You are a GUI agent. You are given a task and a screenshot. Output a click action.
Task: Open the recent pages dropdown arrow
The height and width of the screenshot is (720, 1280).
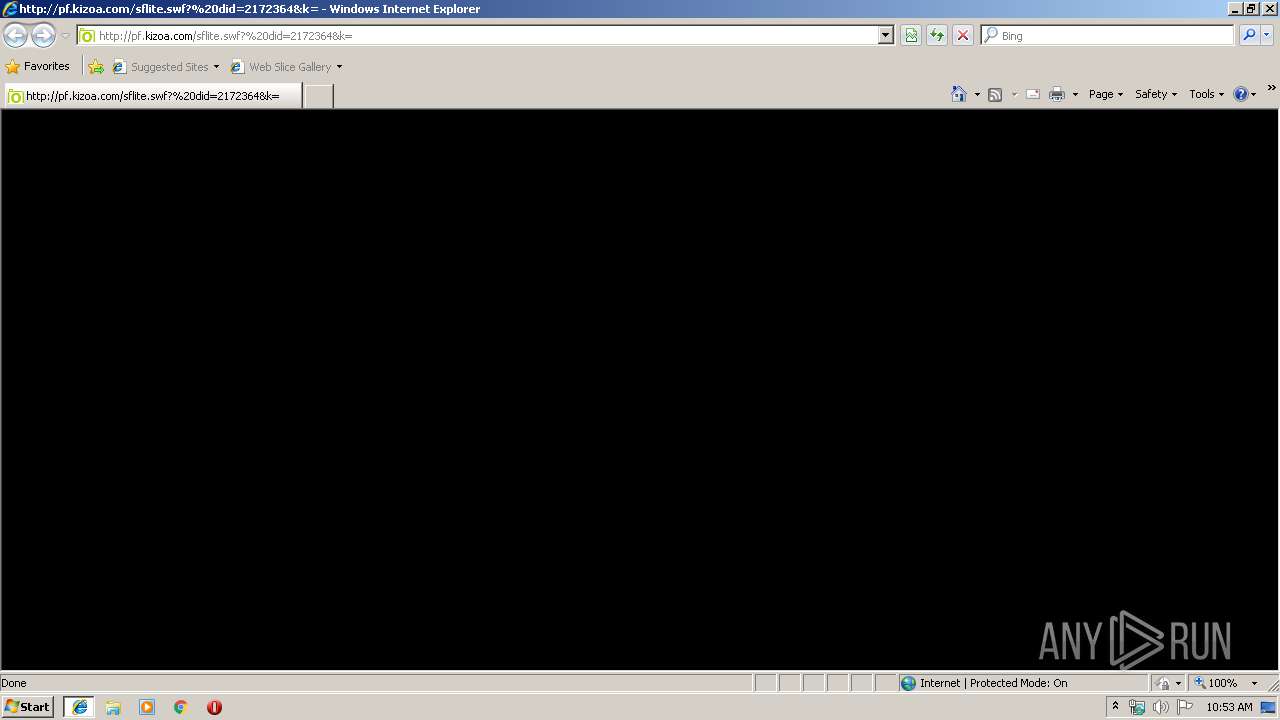(65, 36)
